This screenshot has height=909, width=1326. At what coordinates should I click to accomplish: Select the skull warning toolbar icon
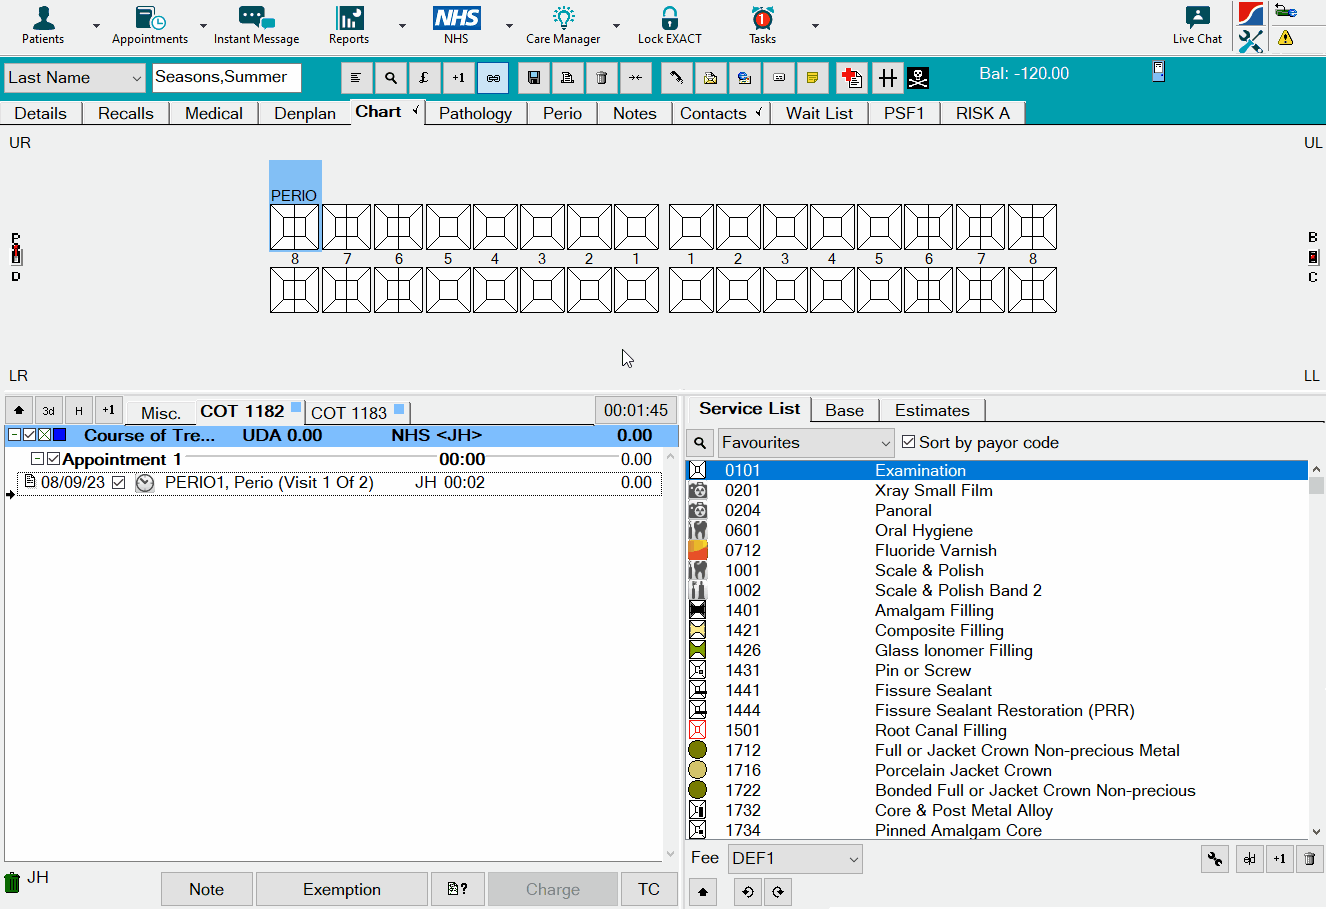(917, 77)
